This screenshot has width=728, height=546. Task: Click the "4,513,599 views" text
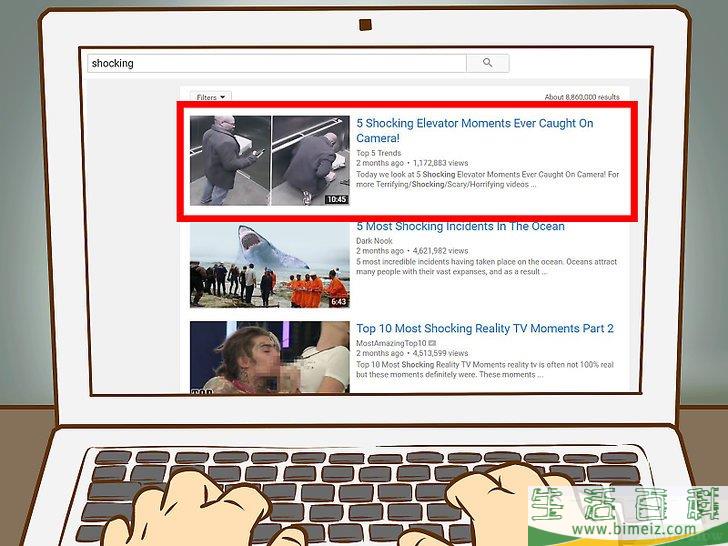pos(440,353)
